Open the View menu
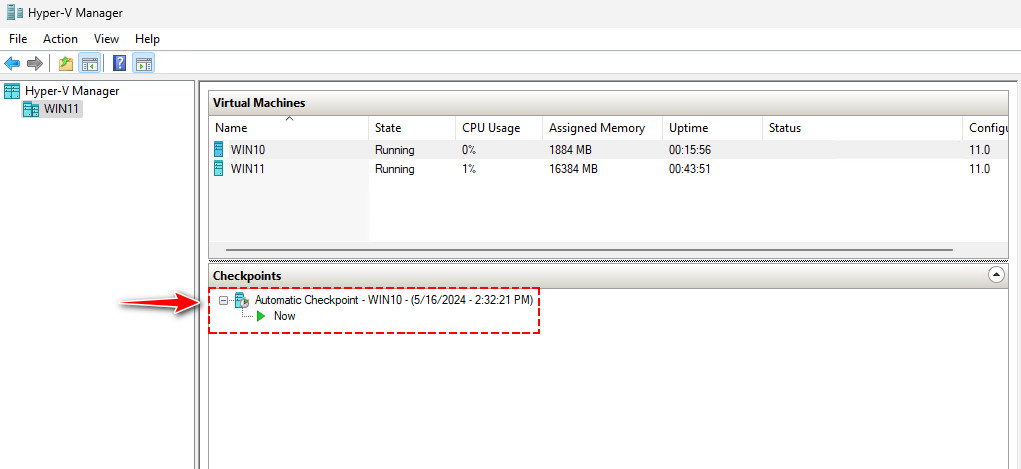1021x469 pixels. click(106, 38)
